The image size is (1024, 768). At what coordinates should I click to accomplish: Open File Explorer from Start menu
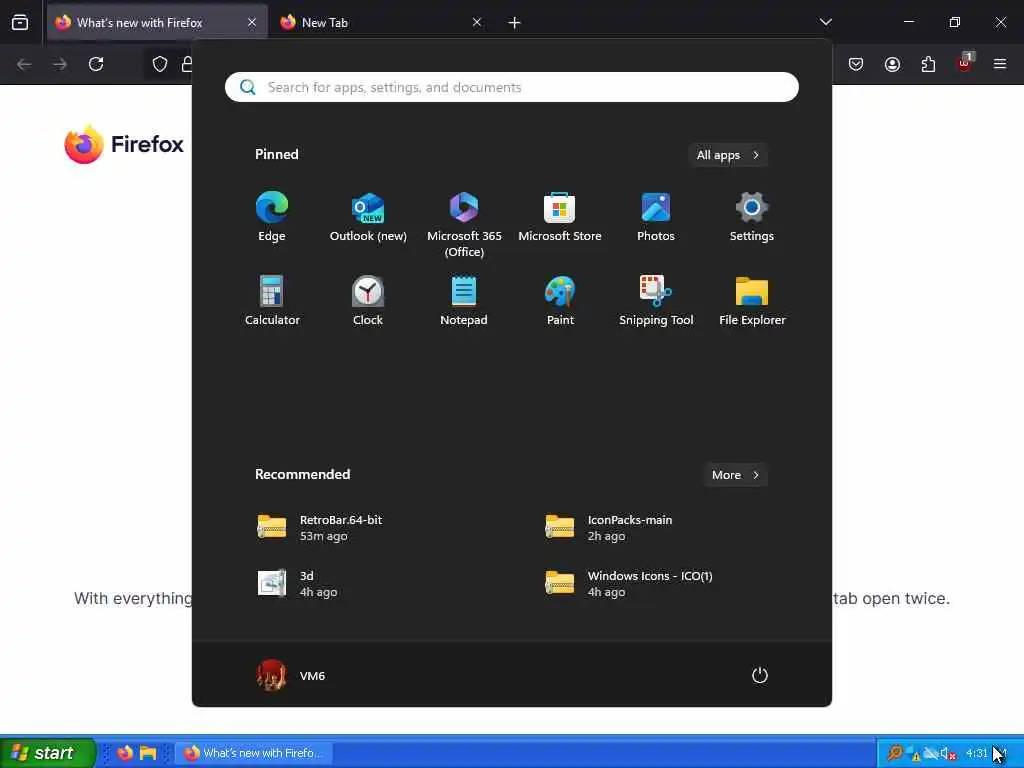pos(752,301)
